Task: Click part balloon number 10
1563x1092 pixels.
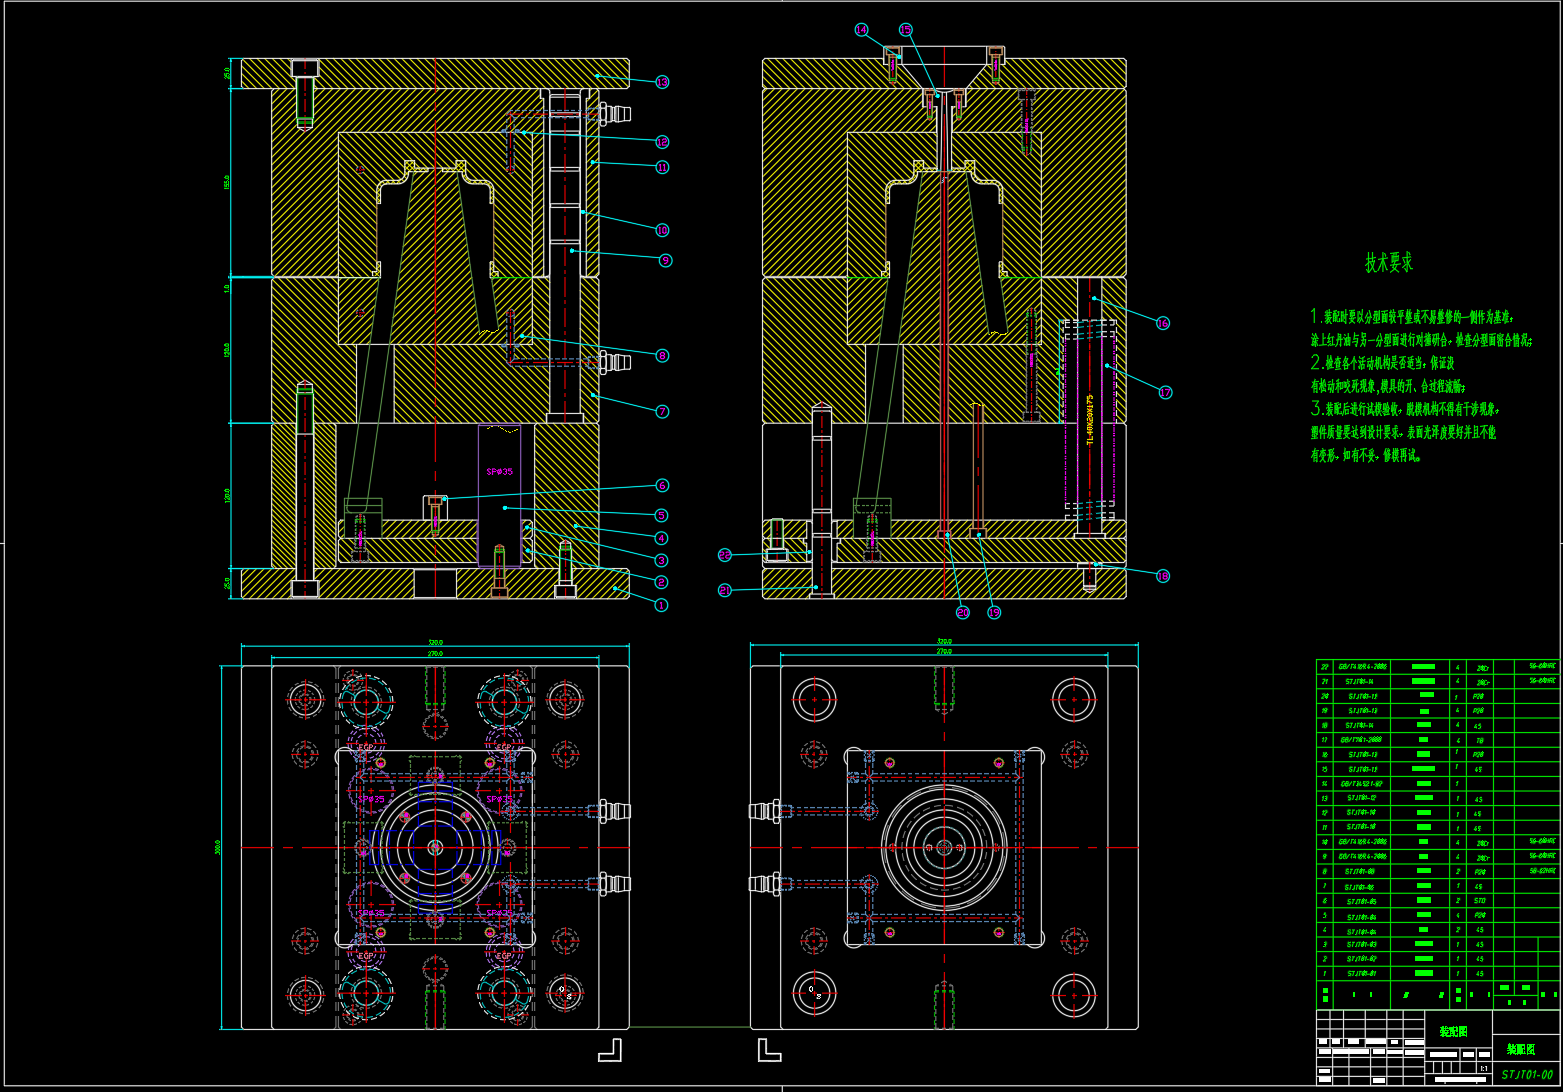Action: pos(662,230)
